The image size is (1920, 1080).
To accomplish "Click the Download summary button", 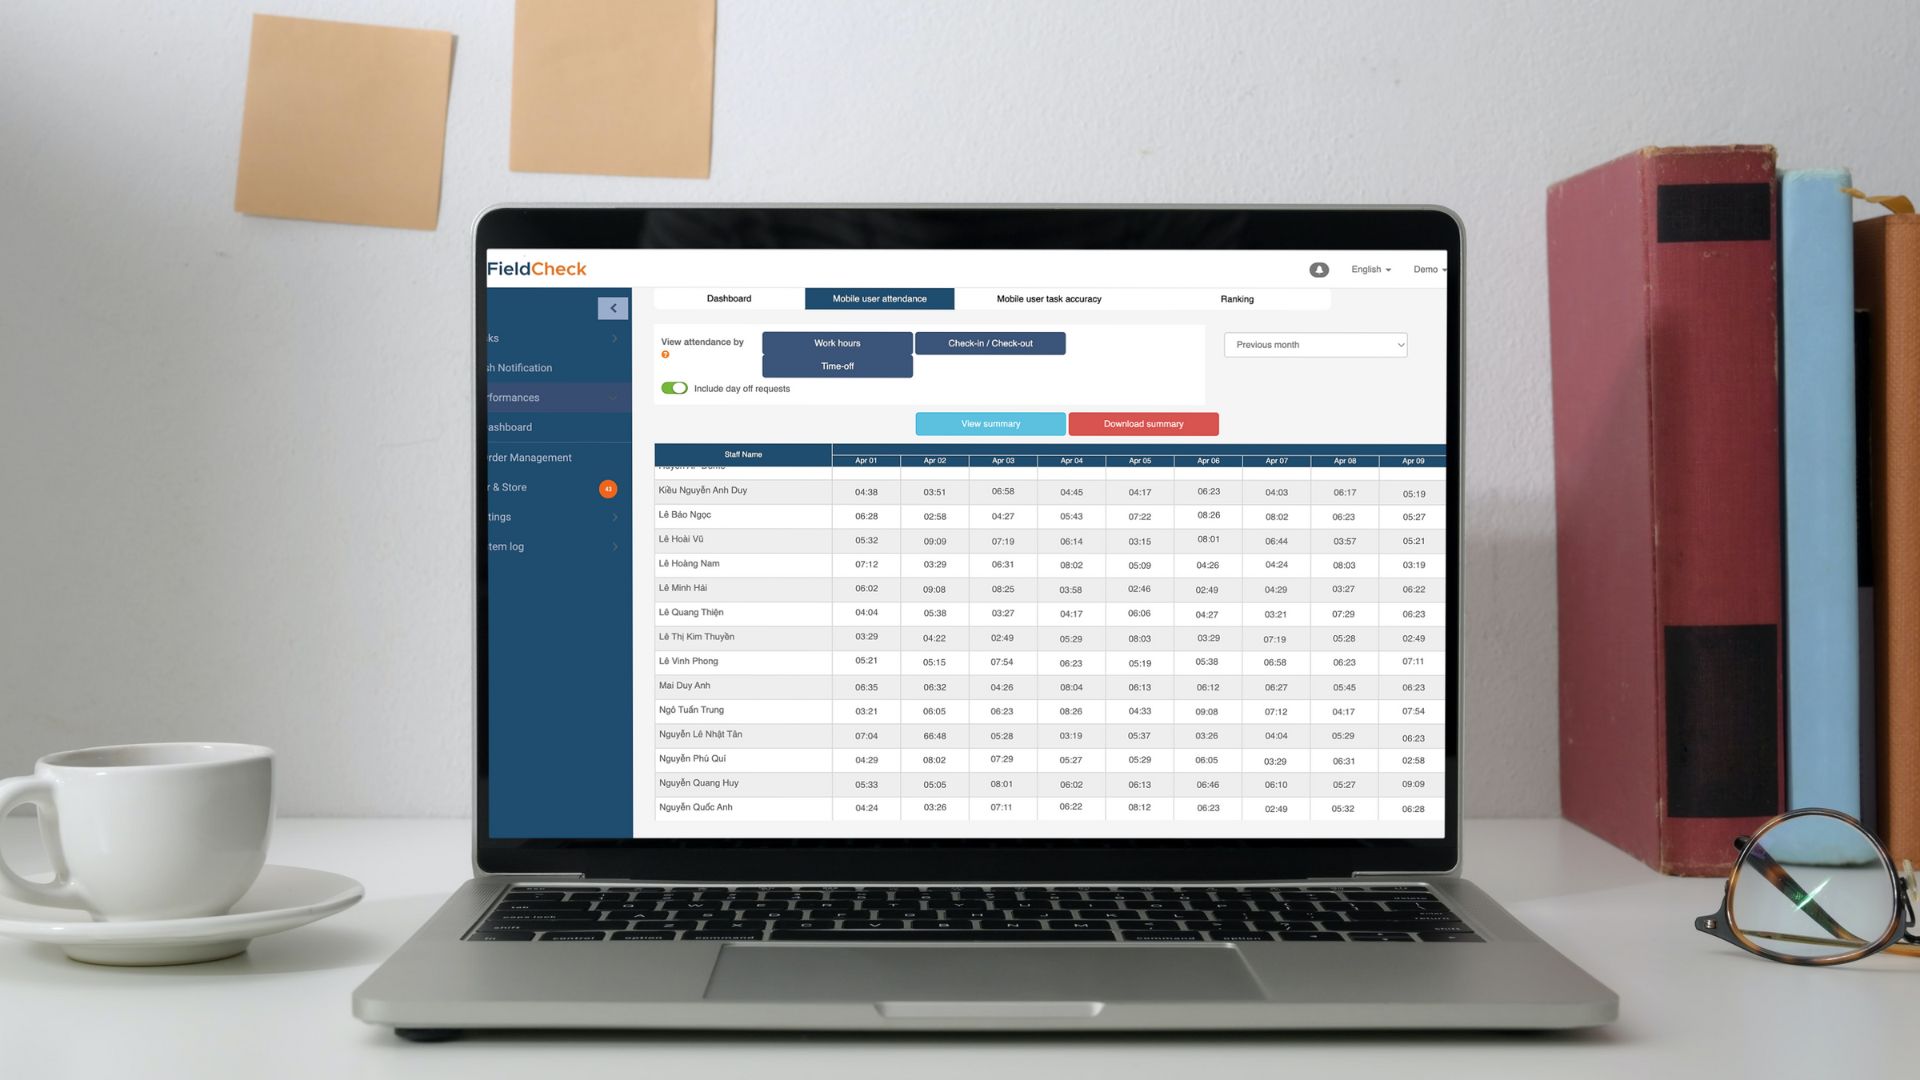I will tap(1143, 423).
